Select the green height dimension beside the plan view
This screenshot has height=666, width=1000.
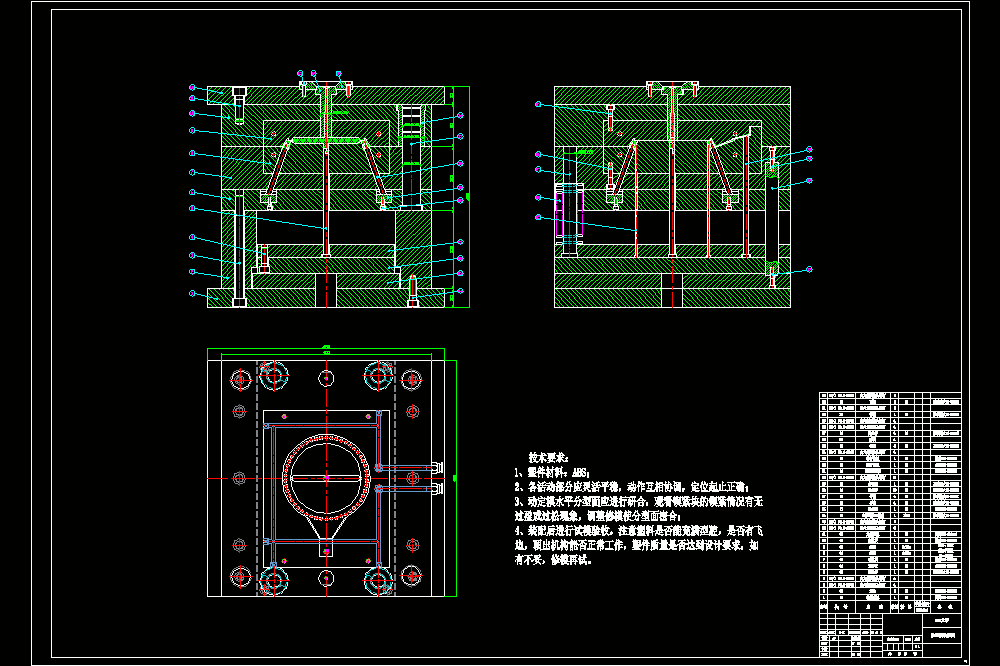(x=455, y=478)
